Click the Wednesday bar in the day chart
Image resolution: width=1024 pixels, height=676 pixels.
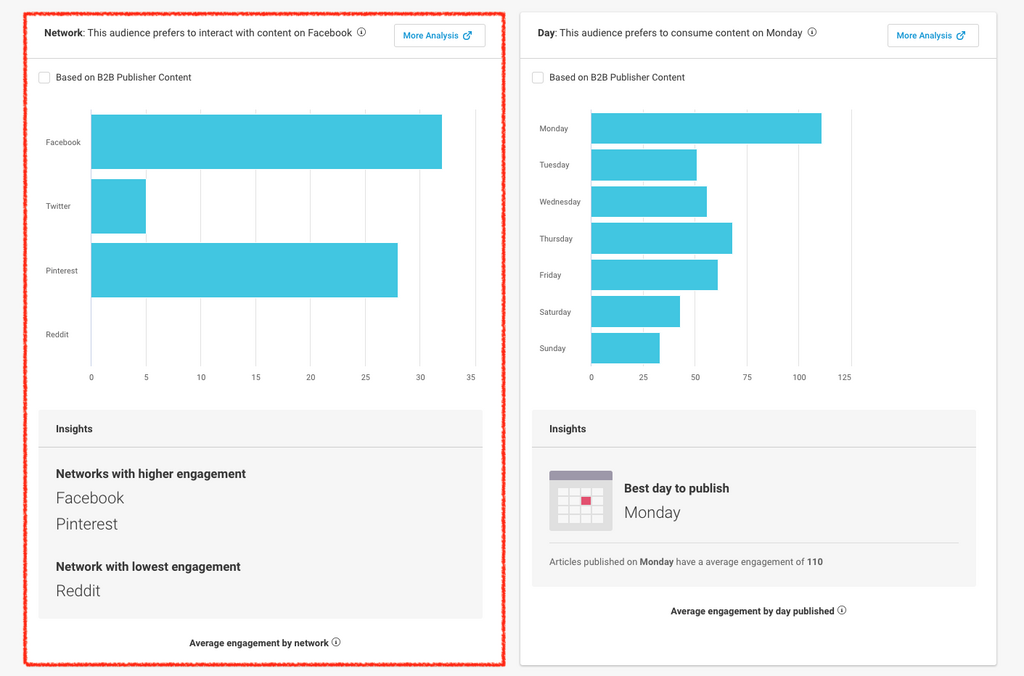pyautogui.click(x=648, y=202)
